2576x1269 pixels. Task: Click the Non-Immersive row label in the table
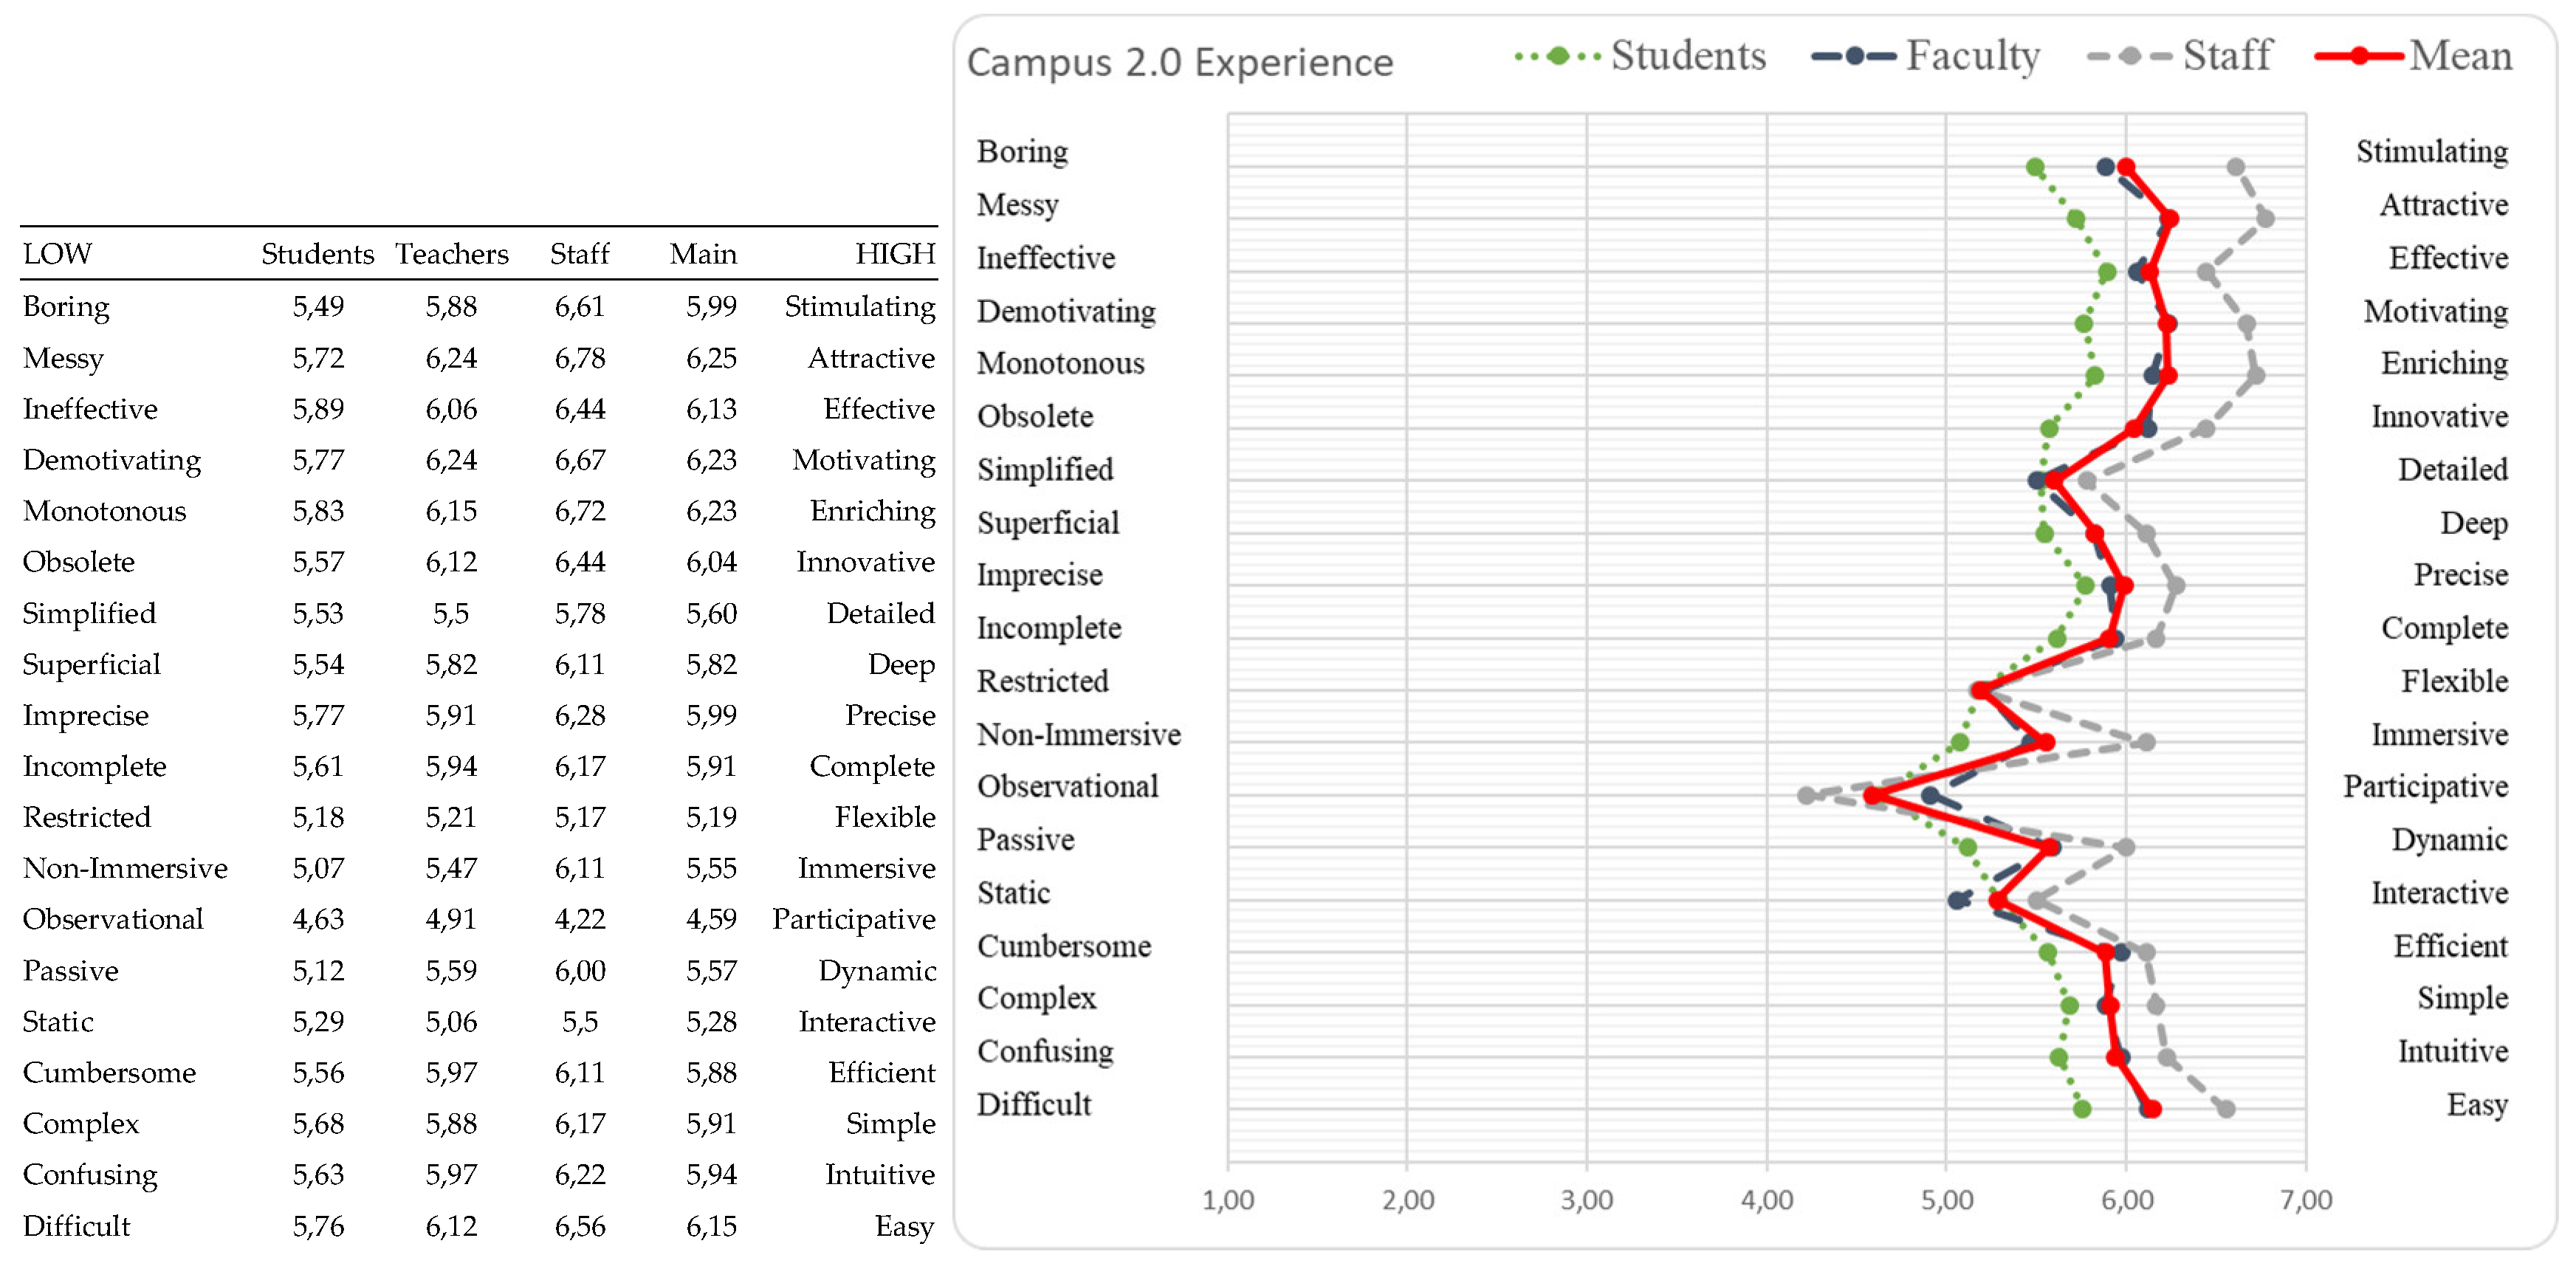(x=125, y=868)
